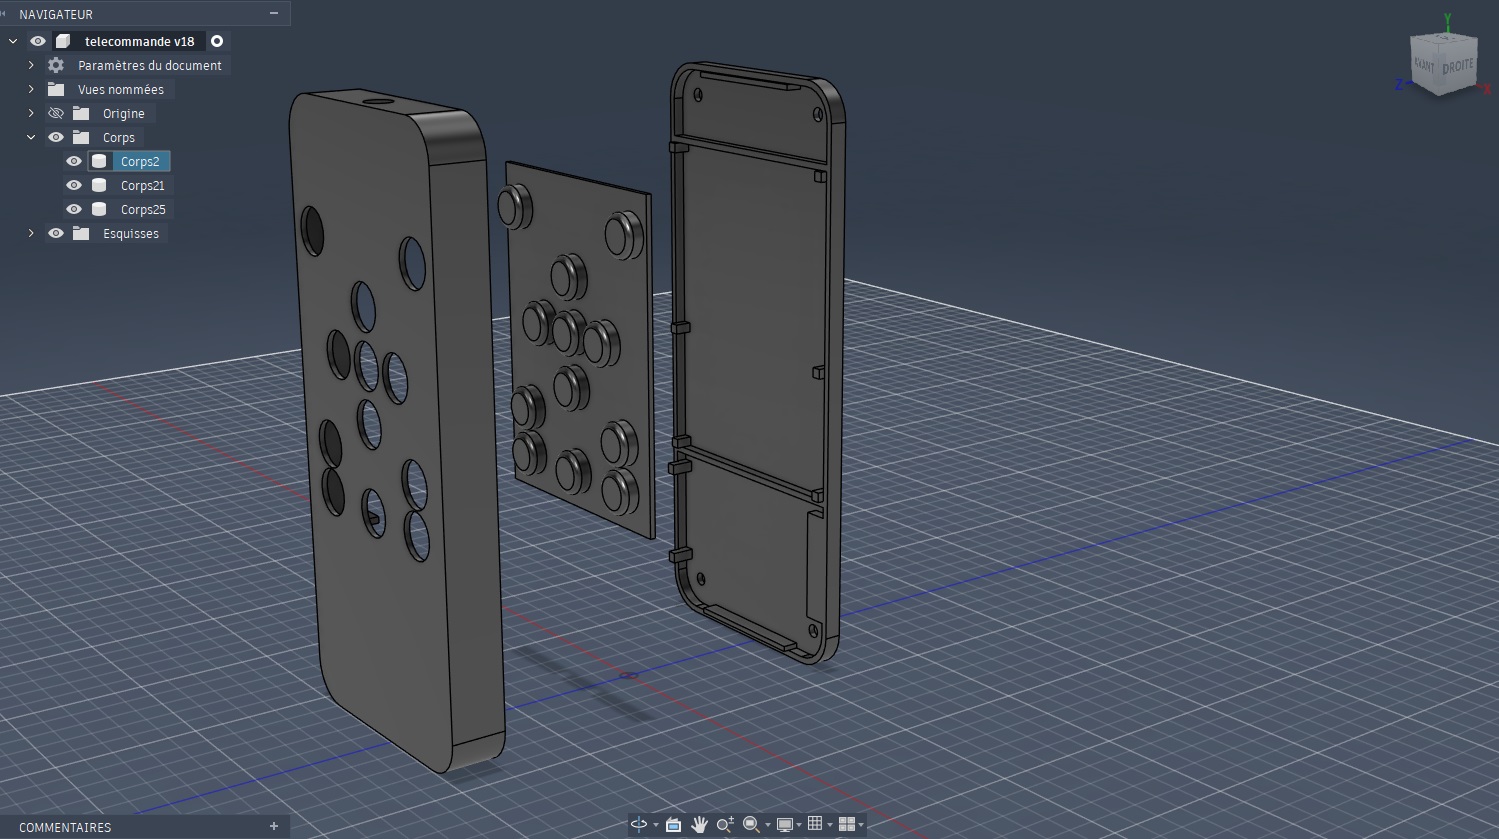Image resolution: width=1499 pixels, height=839 pixels.
Task: Activate the Pan hand tool
Action: [x=699, y=824]
